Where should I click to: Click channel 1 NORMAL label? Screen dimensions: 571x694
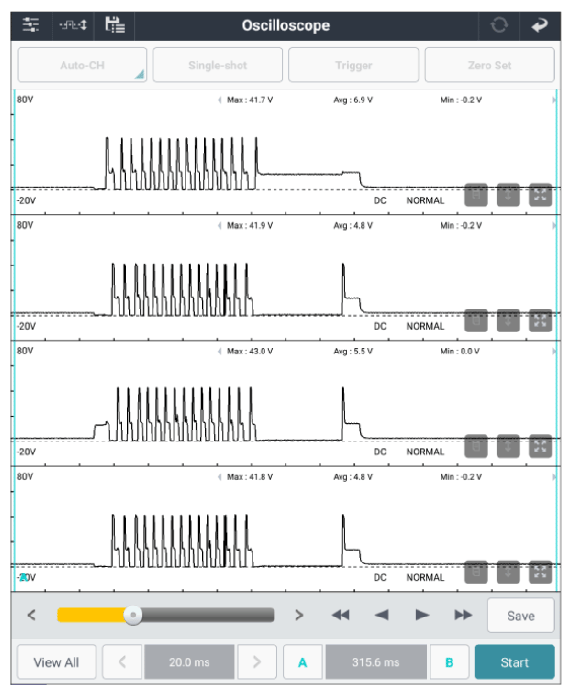425,201
